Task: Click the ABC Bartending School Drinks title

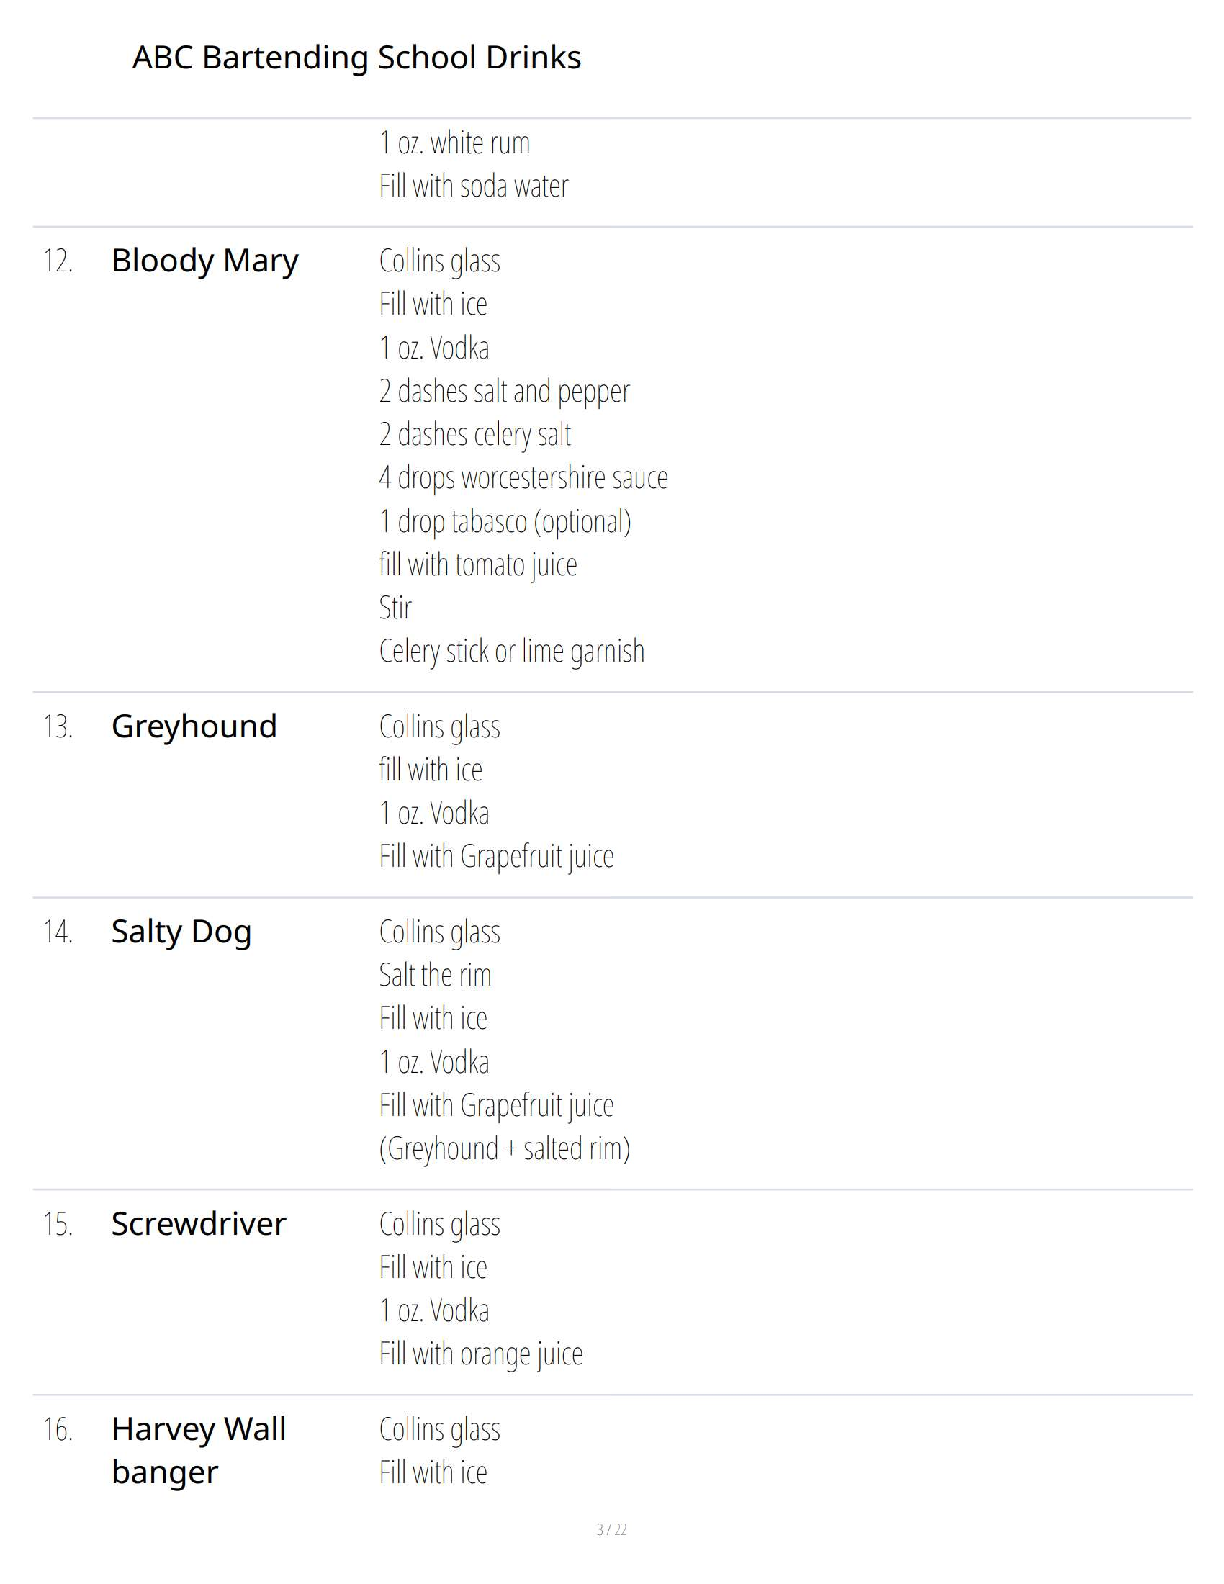Action: (x=356, y=58)
